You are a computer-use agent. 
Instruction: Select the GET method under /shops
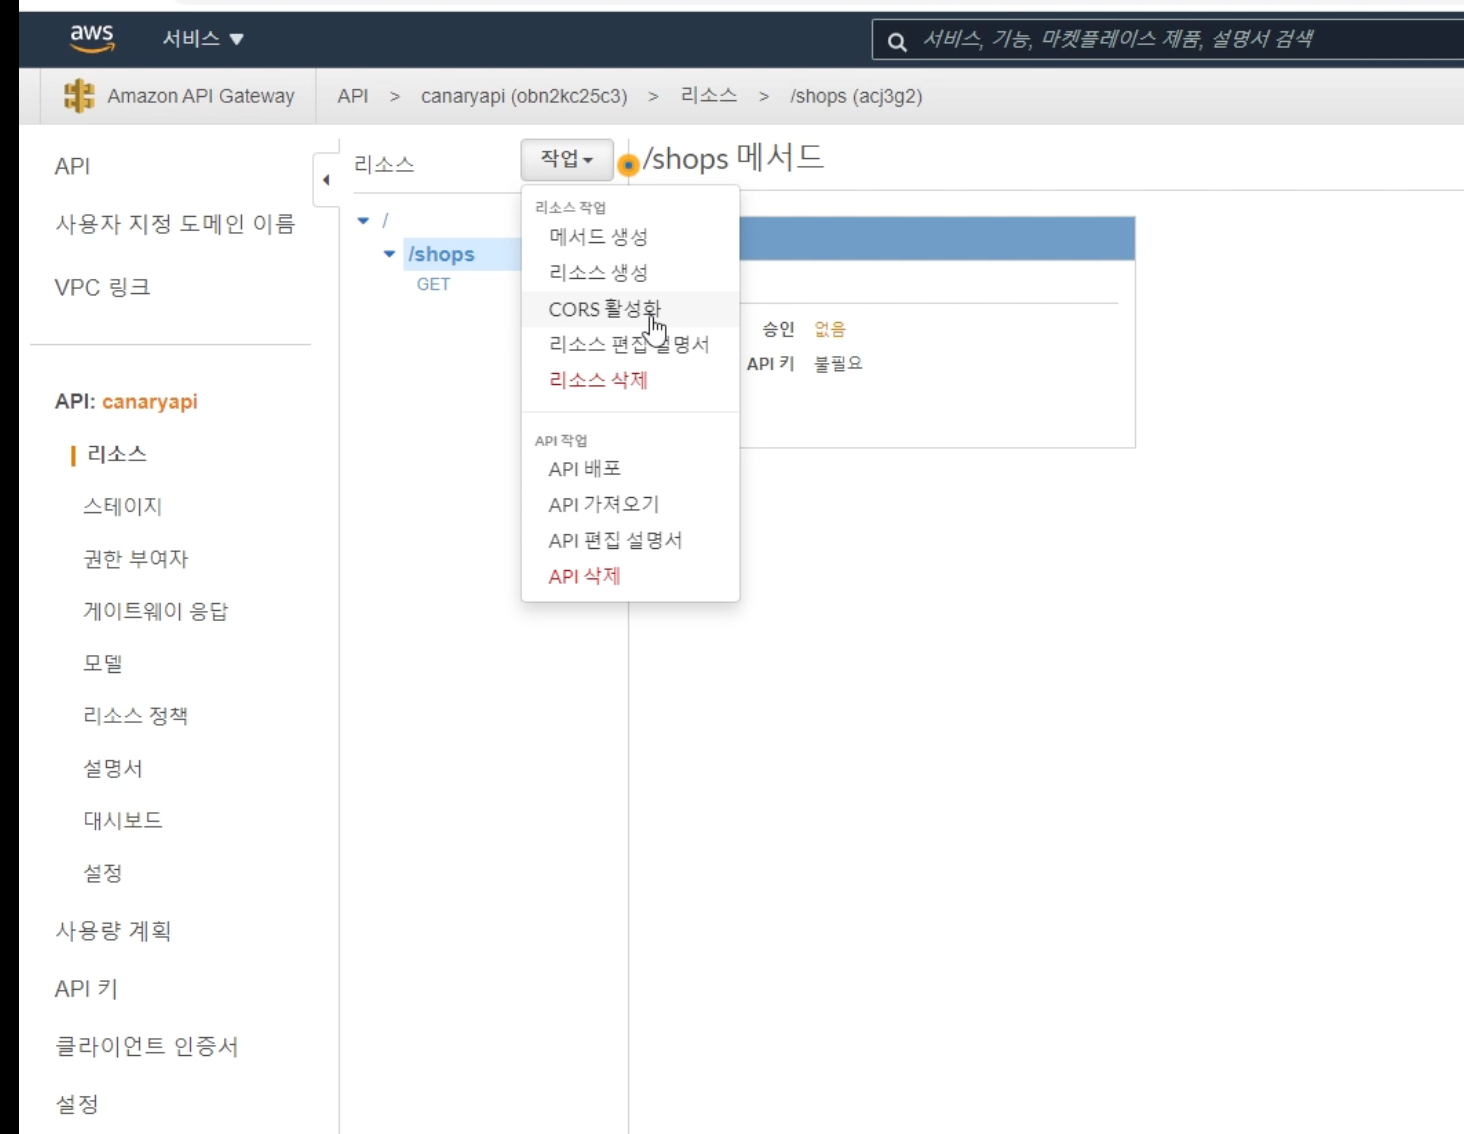coord(433,284)
